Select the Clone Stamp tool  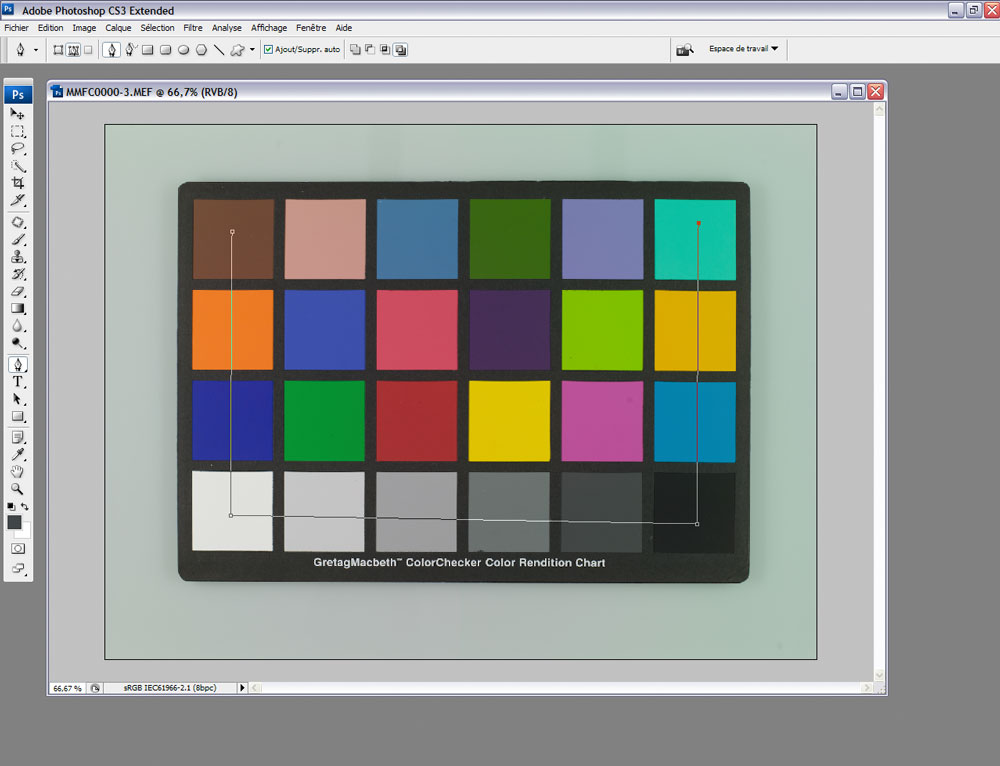coord(17,257)
